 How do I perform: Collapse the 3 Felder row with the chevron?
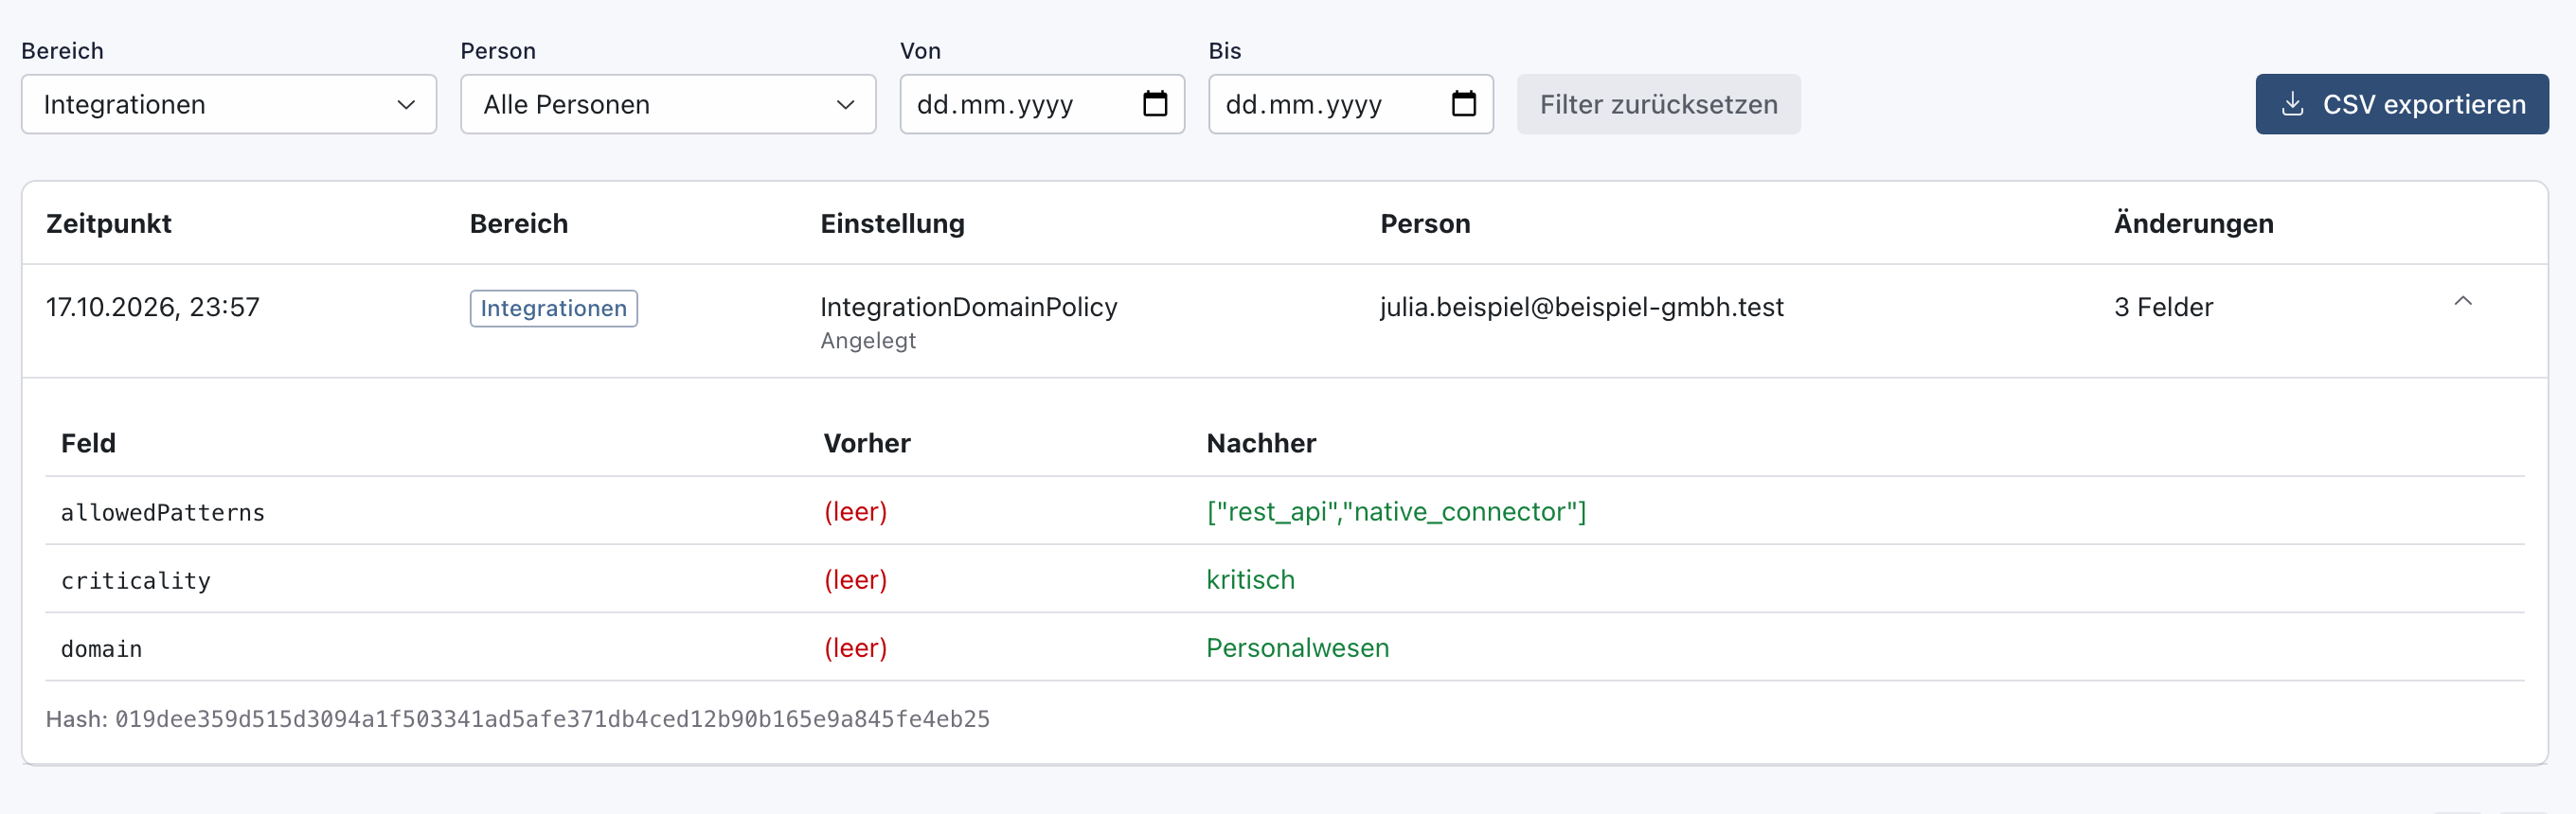pos(2462,302)
